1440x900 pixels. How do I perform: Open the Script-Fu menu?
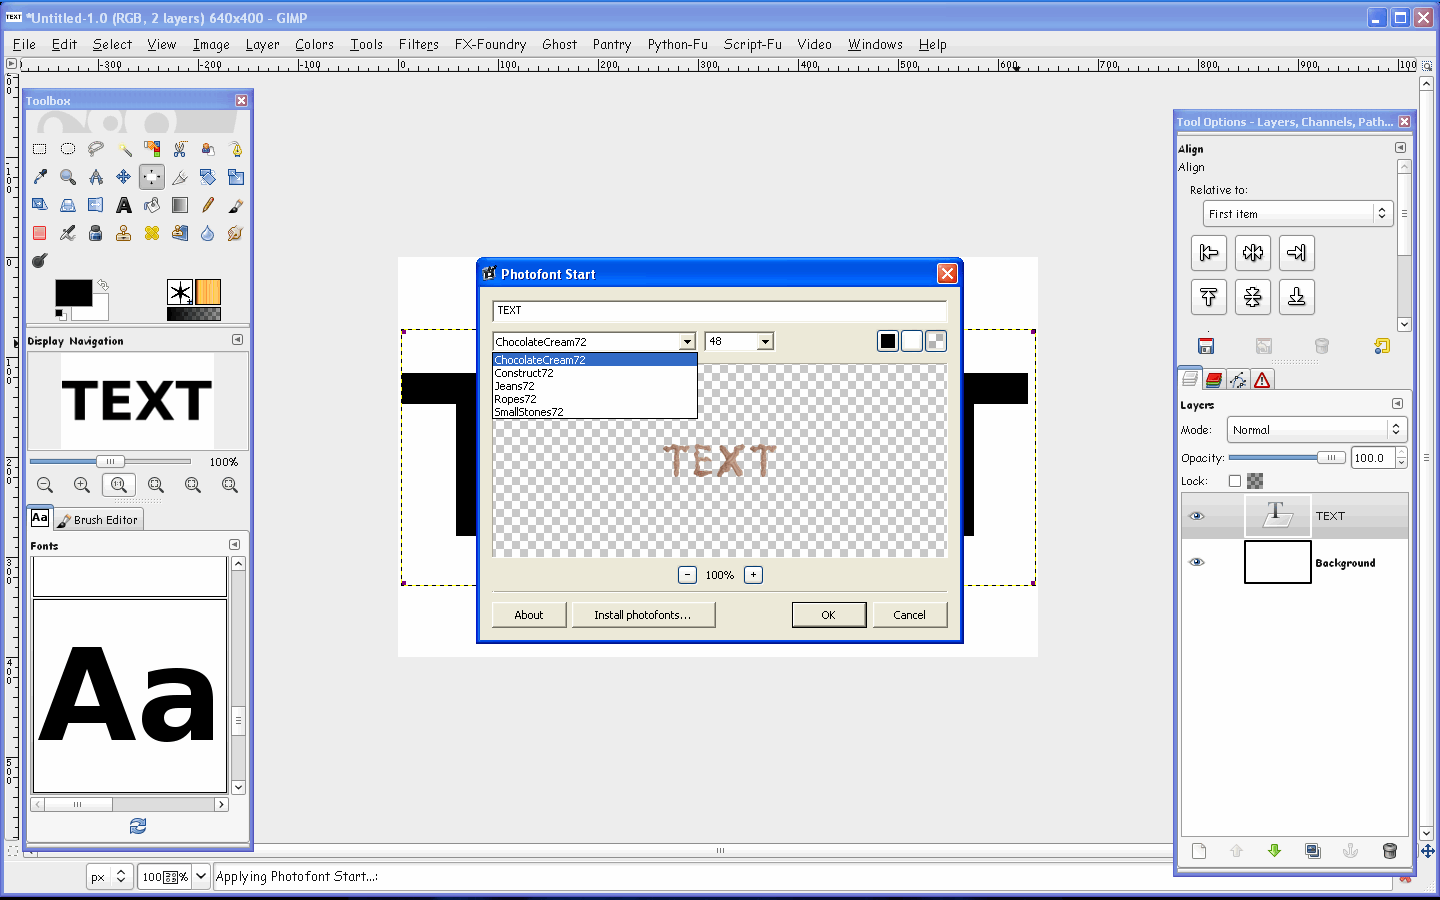(x=752, y=44)
